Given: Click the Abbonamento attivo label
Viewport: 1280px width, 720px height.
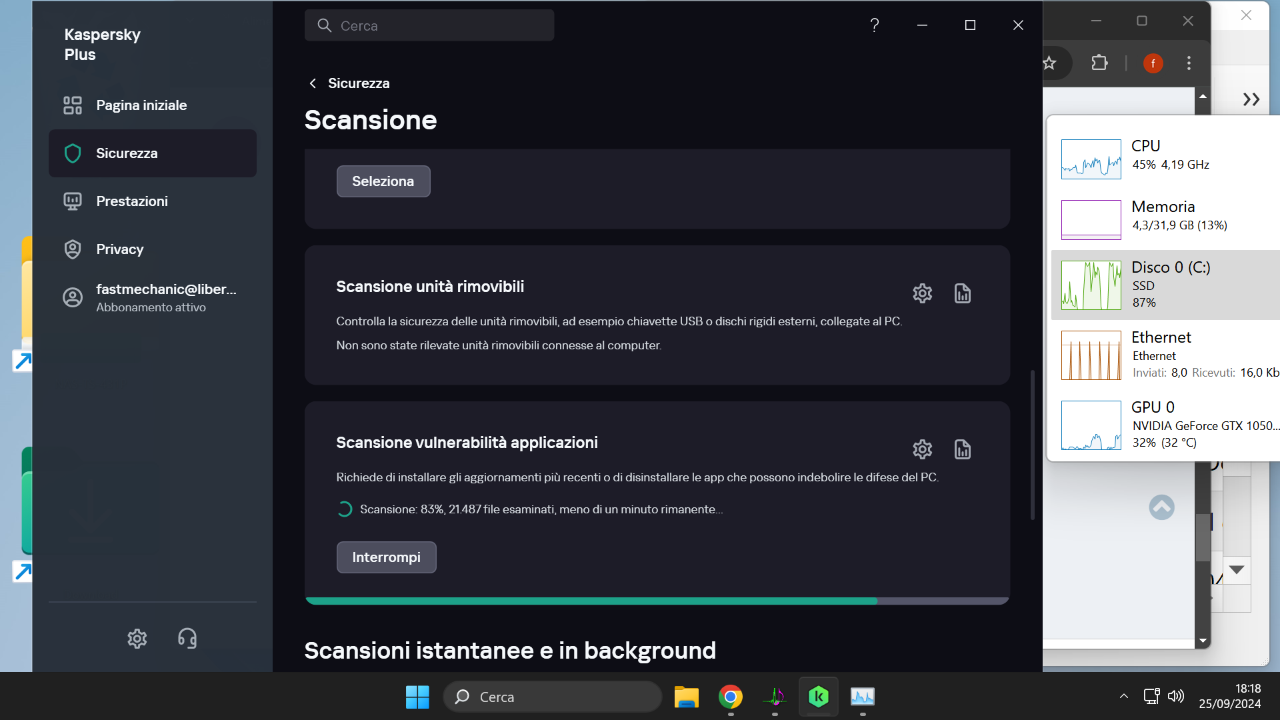Looking at the screenshot, I should [151, 308].
